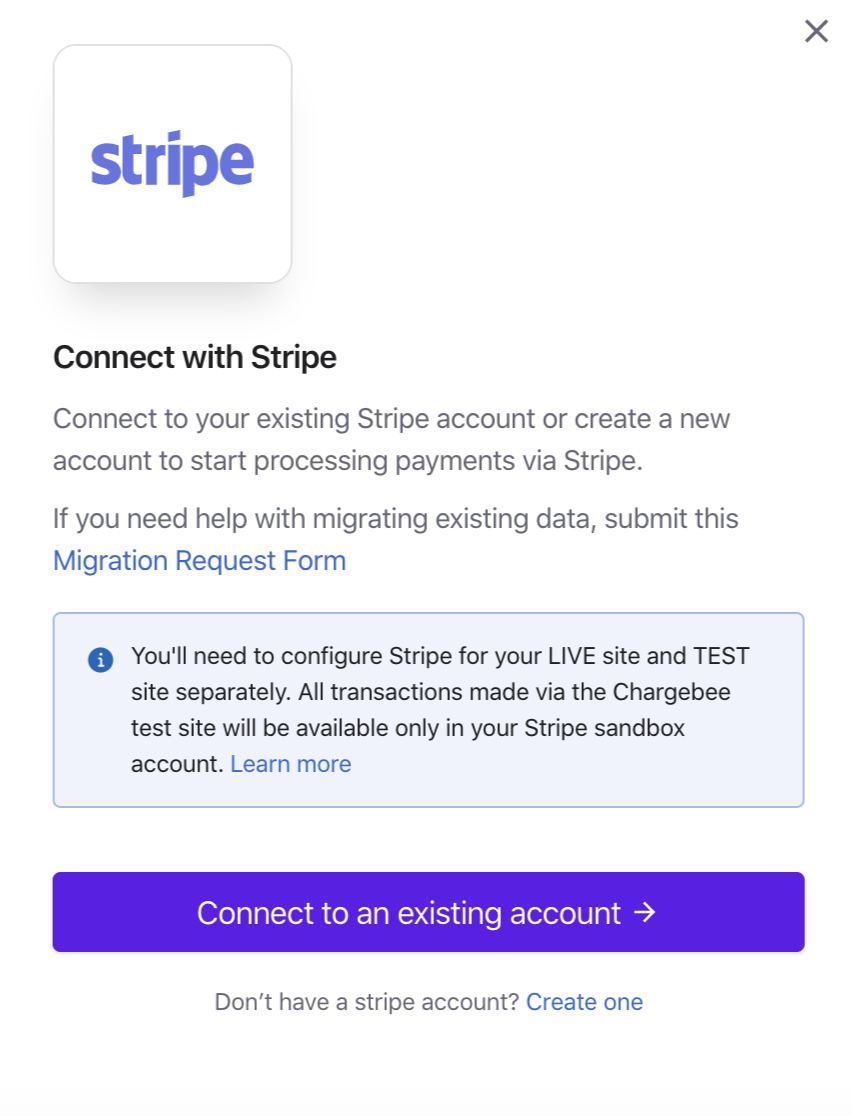Click the blue info icon in the notice
Screen dimensions: 852x1116
click(x=100, y=660)
